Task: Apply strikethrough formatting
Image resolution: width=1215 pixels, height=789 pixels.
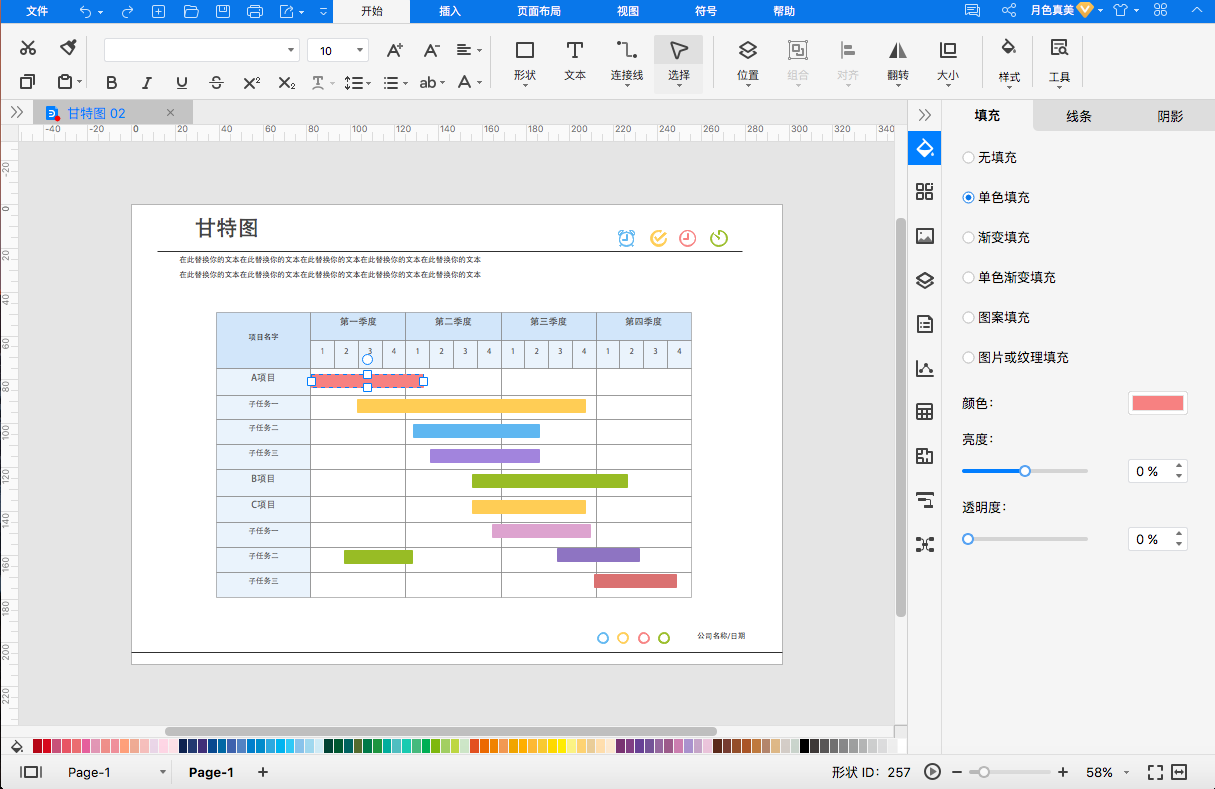Action: click(x=216, y=83)
